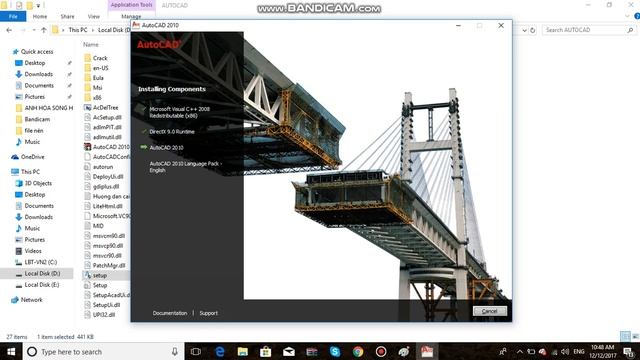Open the Home ribbon tab
Viewport: 640px width, 360px height.
click(40, 16)
